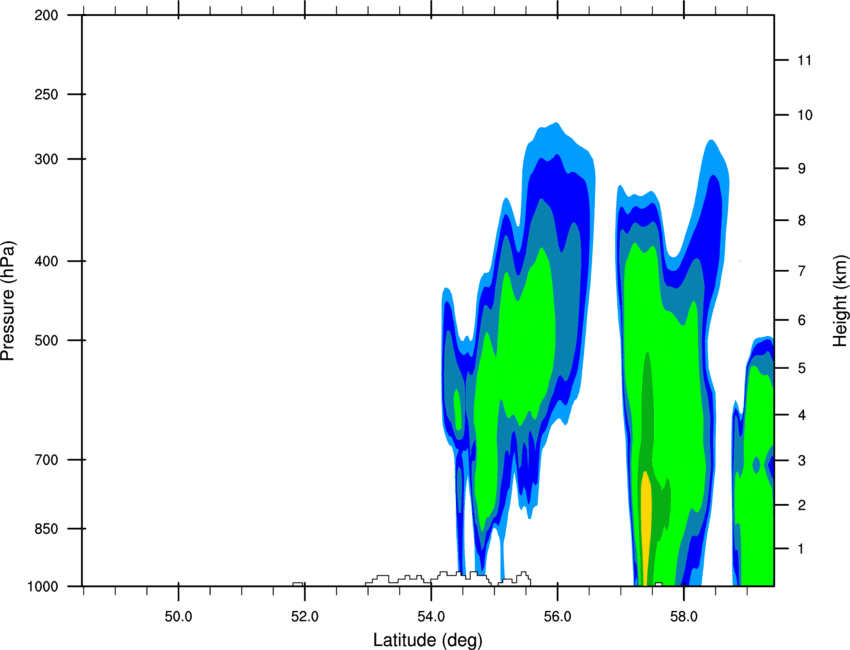Select the 700 pressure tick label

(x=47, y=460)
